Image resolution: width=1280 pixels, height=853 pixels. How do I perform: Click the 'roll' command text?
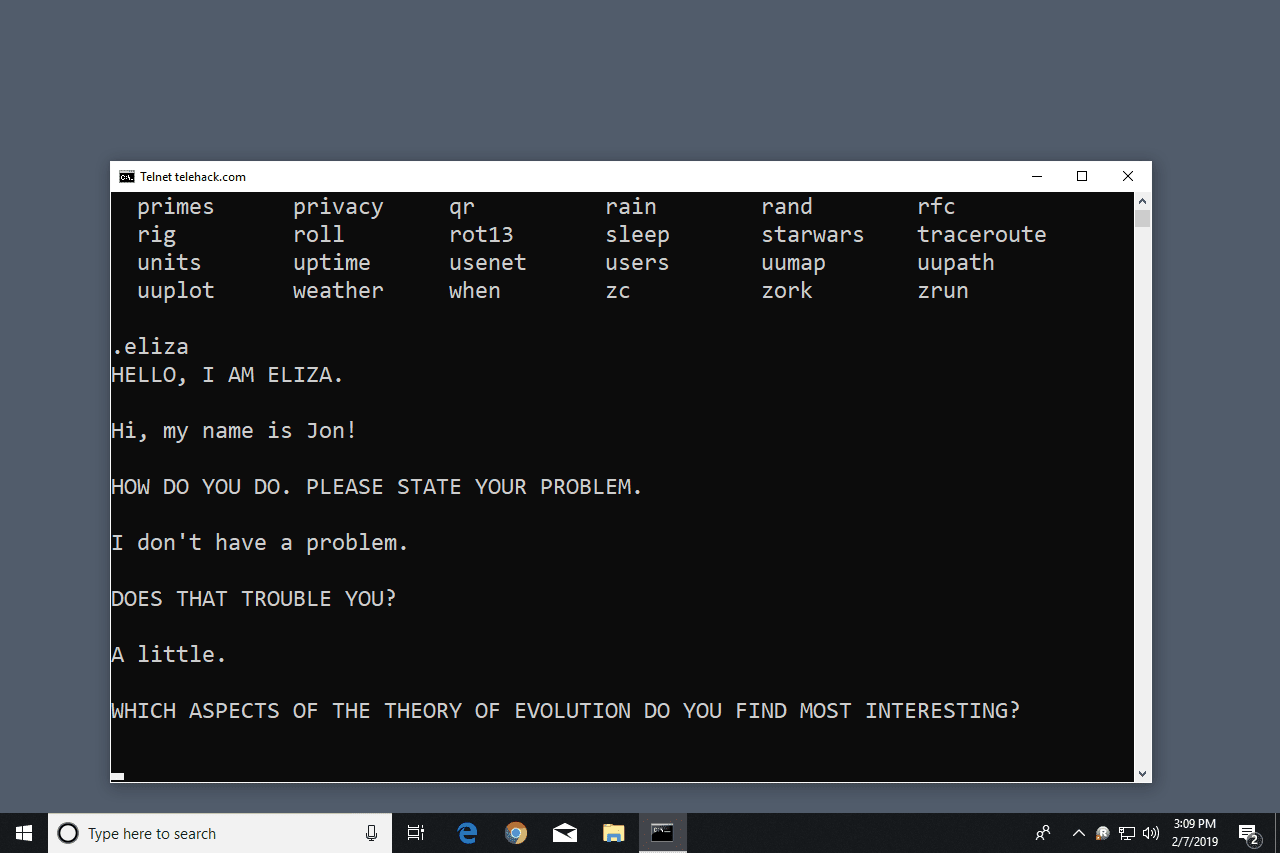coord(319,235)
